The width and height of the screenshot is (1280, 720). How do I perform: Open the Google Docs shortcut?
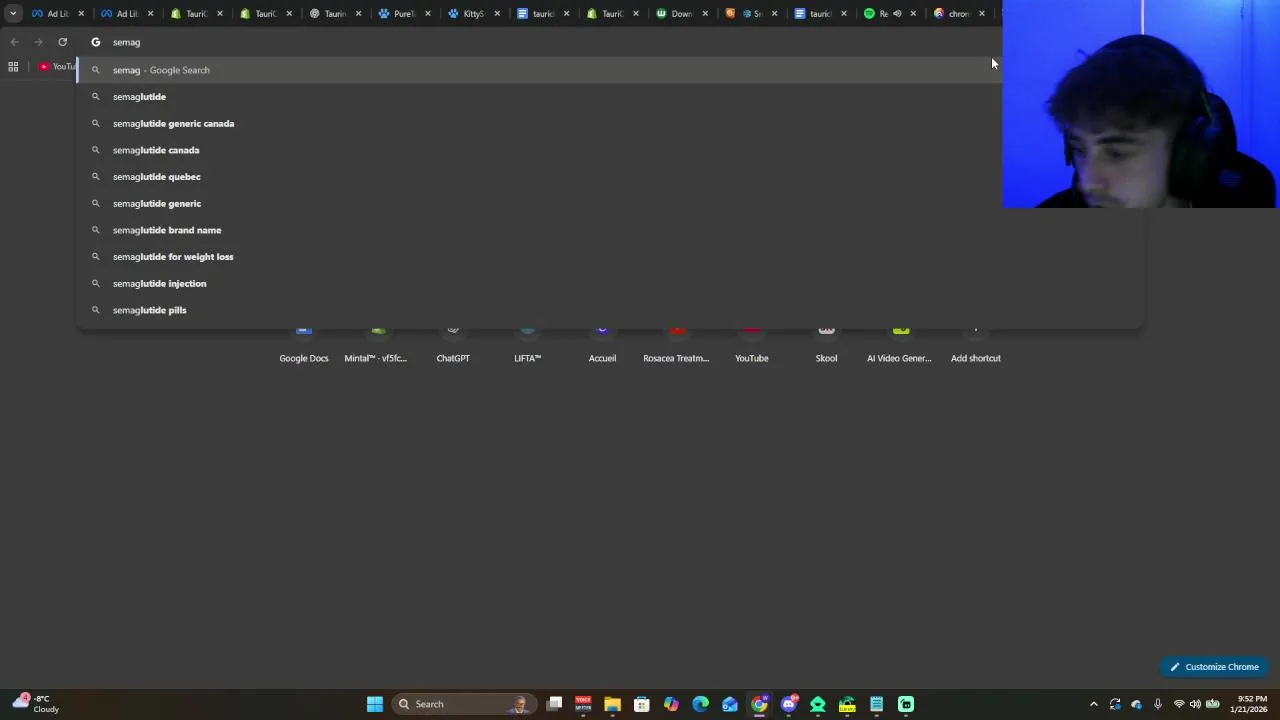304,345
